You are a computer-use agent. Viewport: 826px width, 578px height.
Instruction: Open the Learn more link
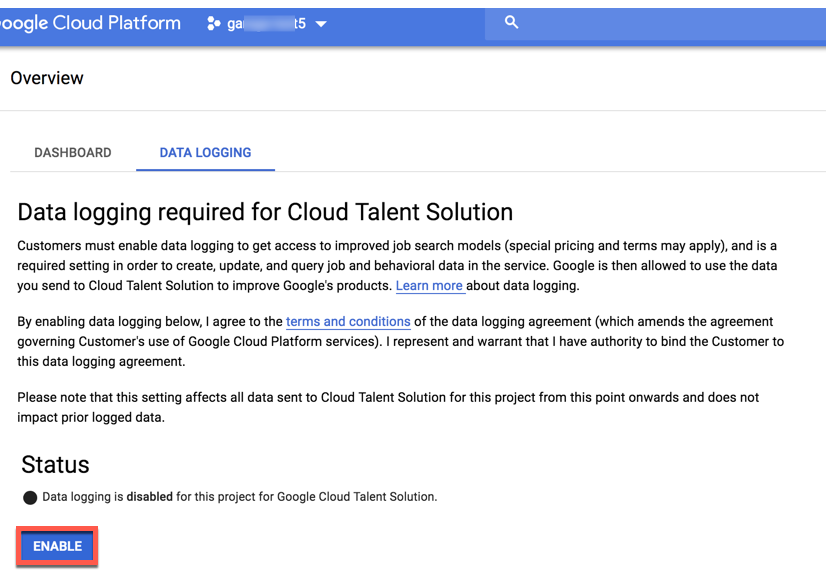coord(429,286)
